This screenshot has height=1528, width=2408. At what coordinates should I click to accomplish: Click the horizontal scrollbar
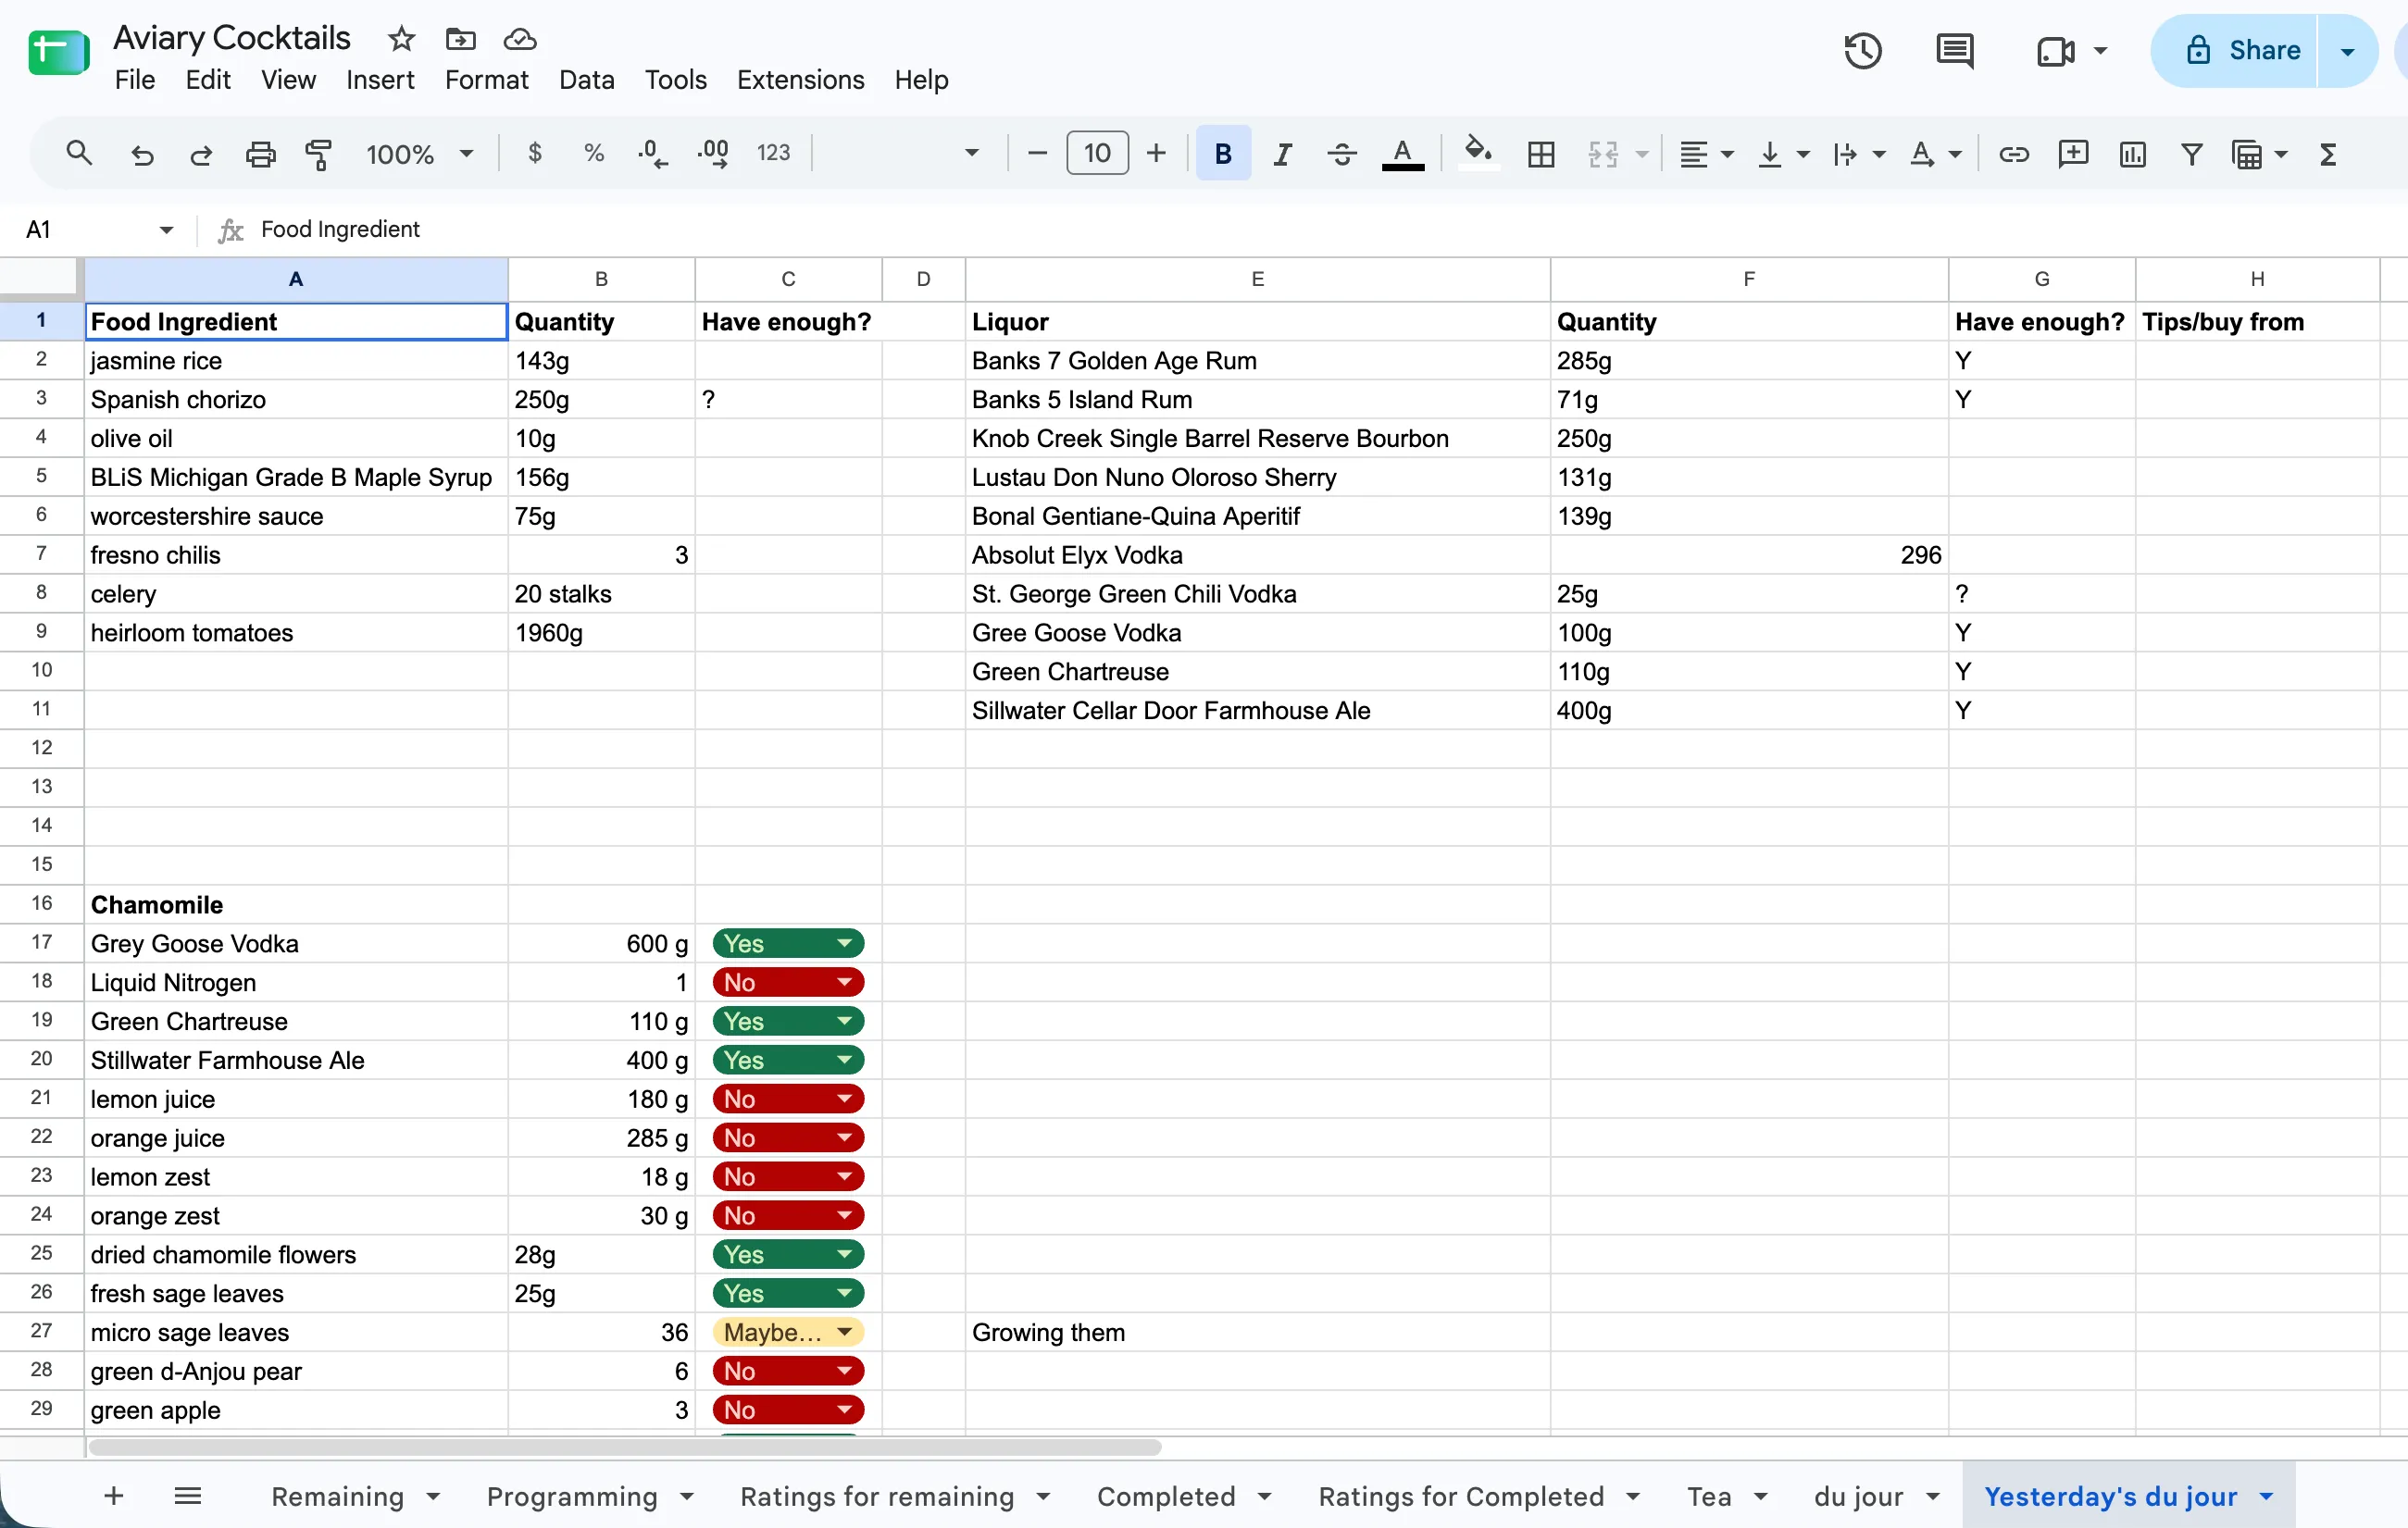click(625, 1447)
